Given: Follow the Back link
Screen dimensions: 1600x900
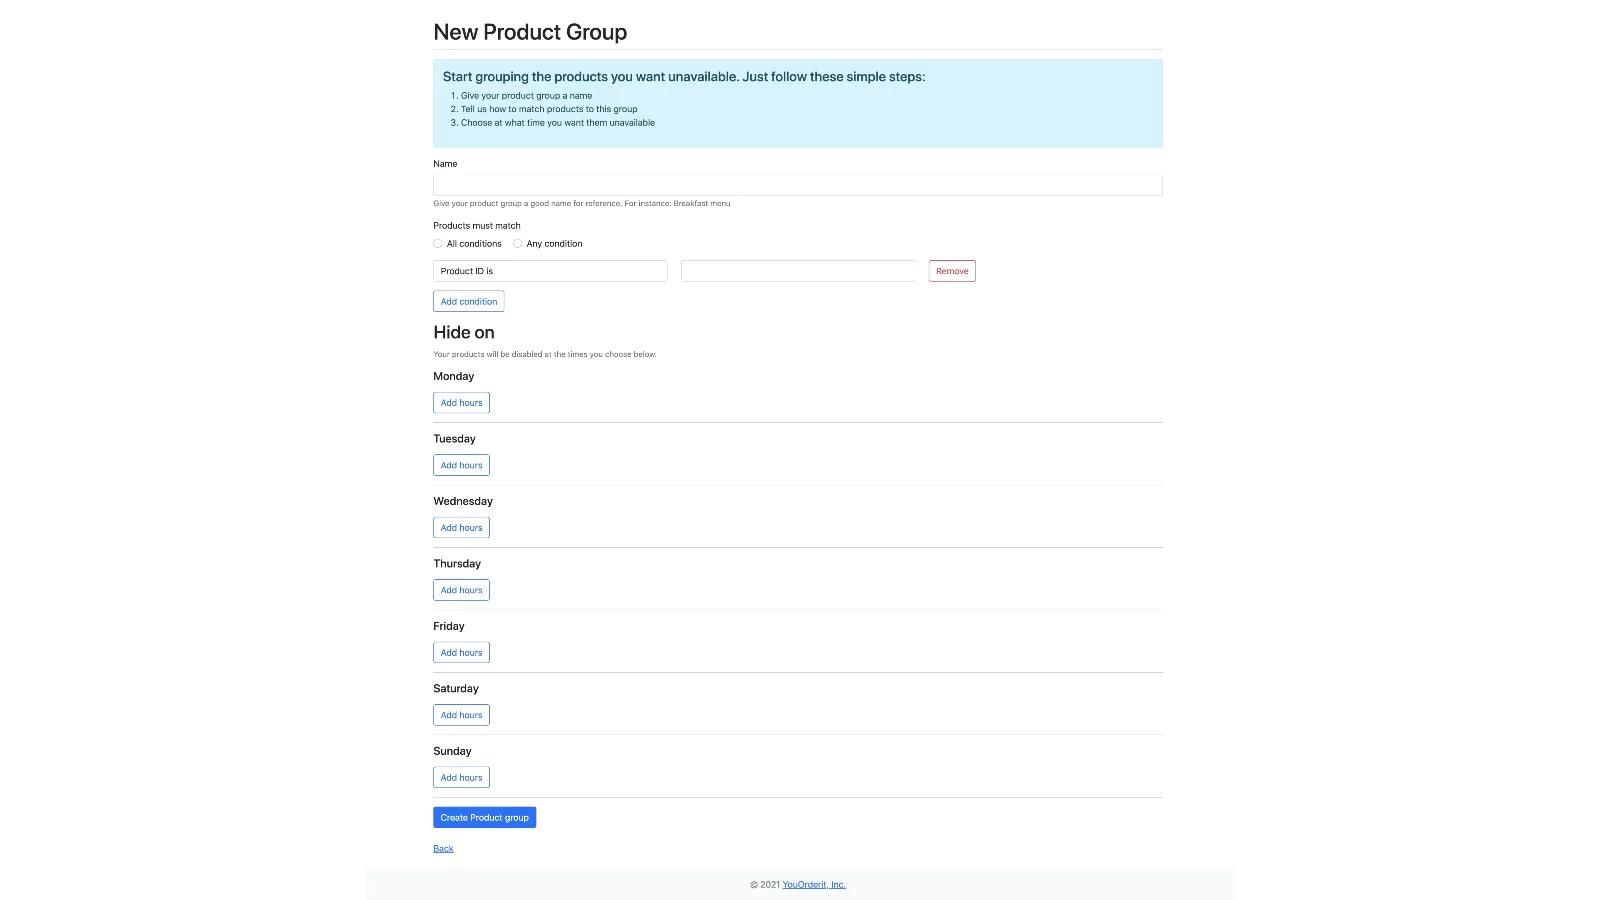Looking at the screenshot, I should point(443,849).
